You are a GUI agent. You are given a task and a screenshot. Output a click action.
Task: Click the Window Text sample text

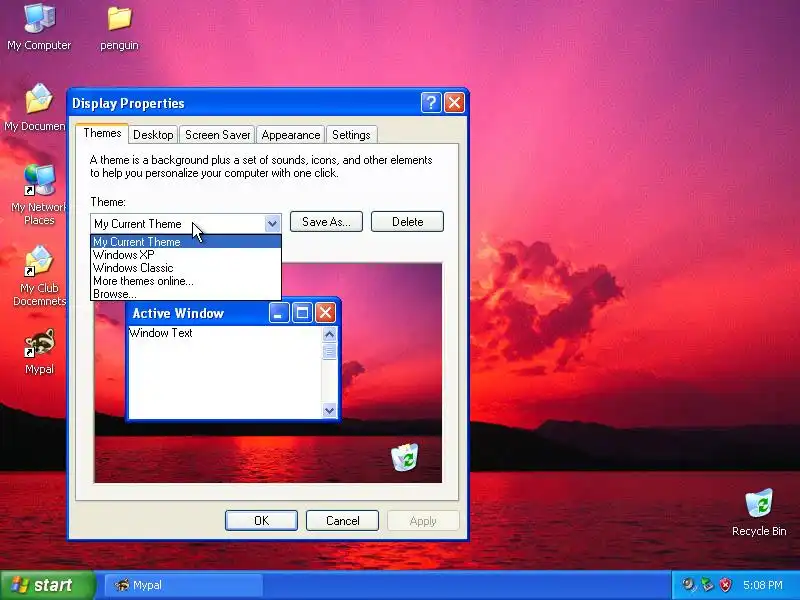(161, 333)
